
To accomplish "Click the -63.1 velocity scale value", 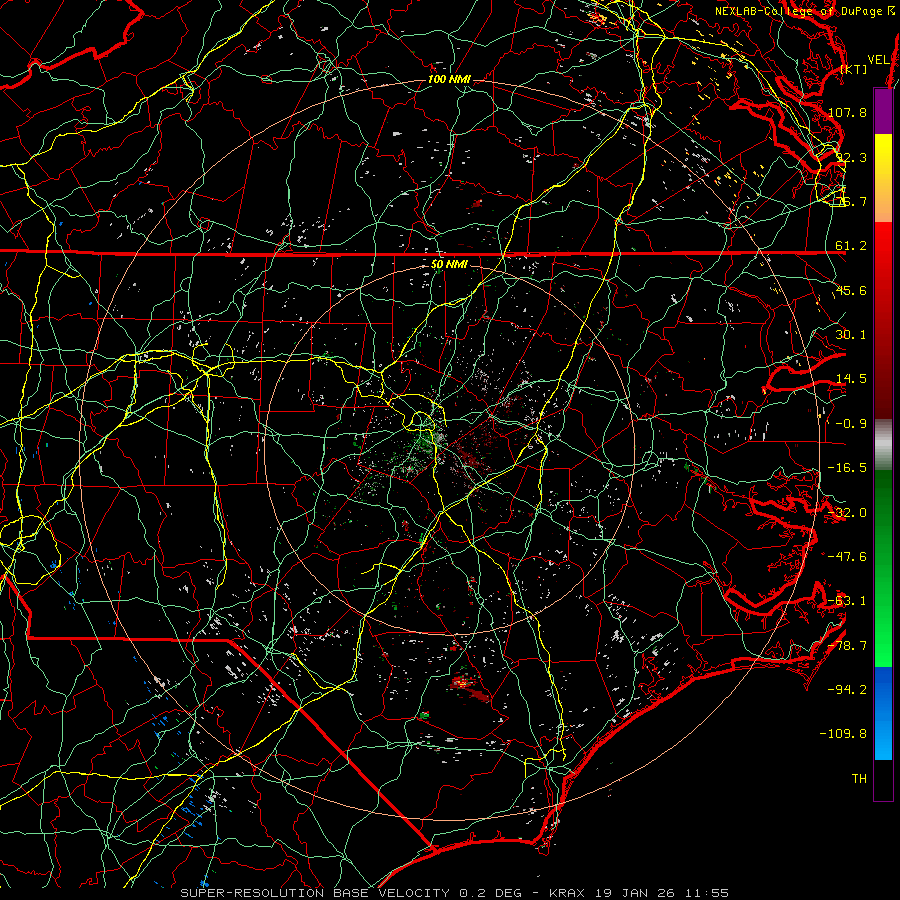I will pos(847,601).
